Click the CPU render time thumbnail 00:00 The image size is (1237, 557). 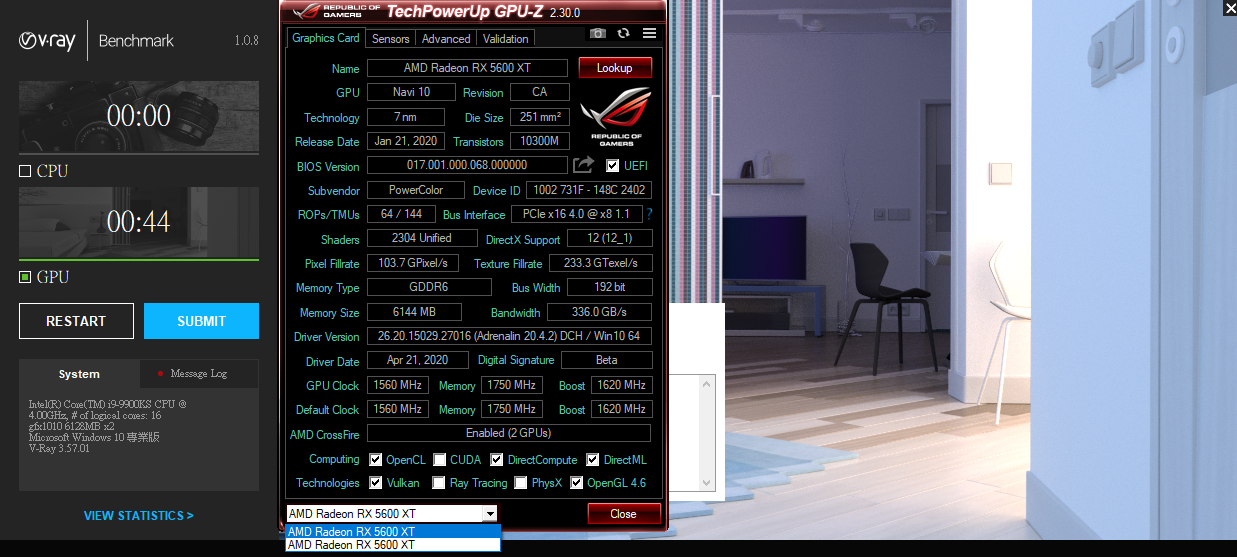click(139, 117)
